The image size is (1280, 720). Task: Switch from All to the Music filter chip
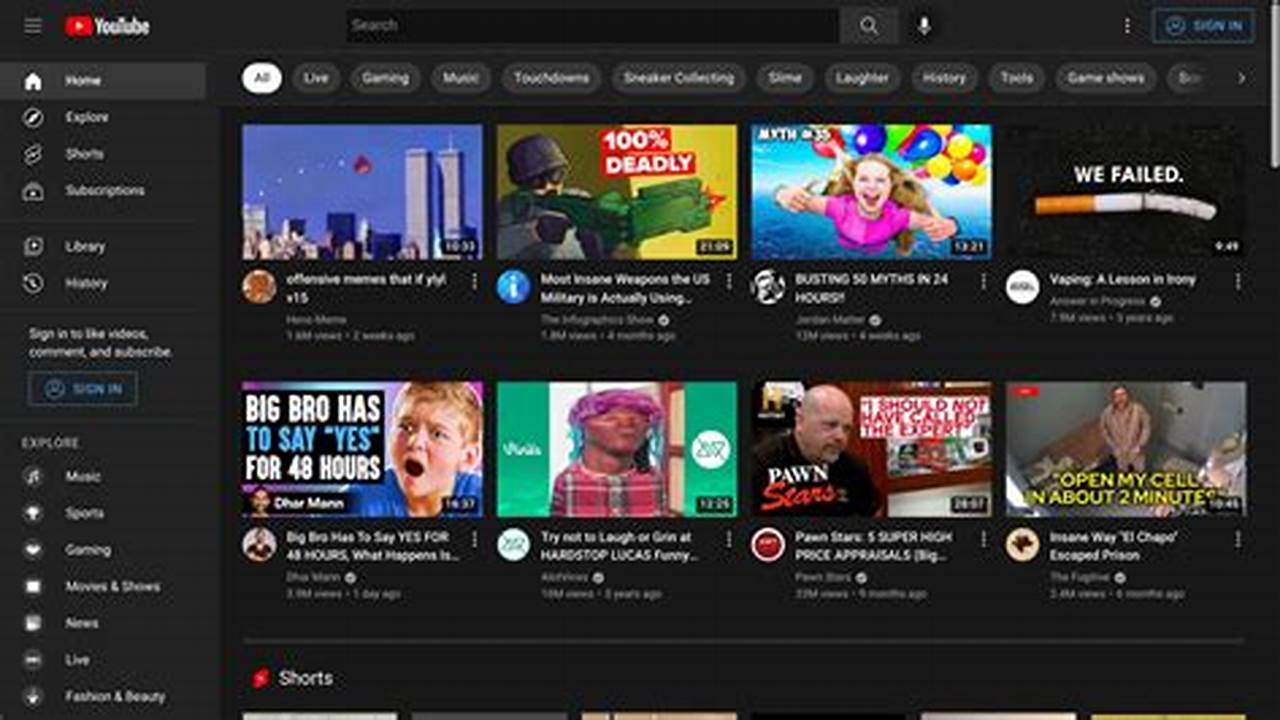(x=460, y=78)
